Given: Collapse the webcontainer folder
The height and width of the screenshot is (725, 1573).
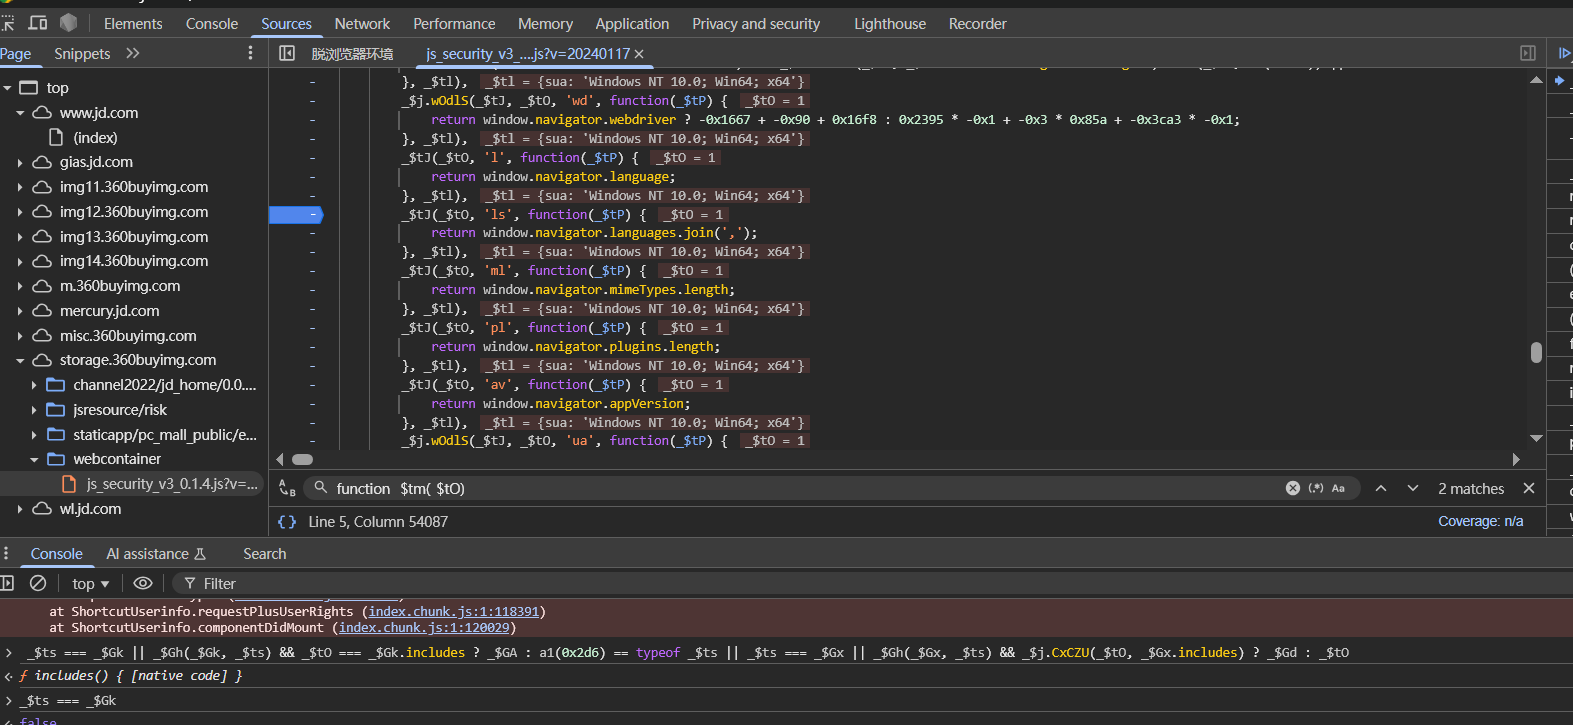Looking at the screenshot, I should (34, 459).
